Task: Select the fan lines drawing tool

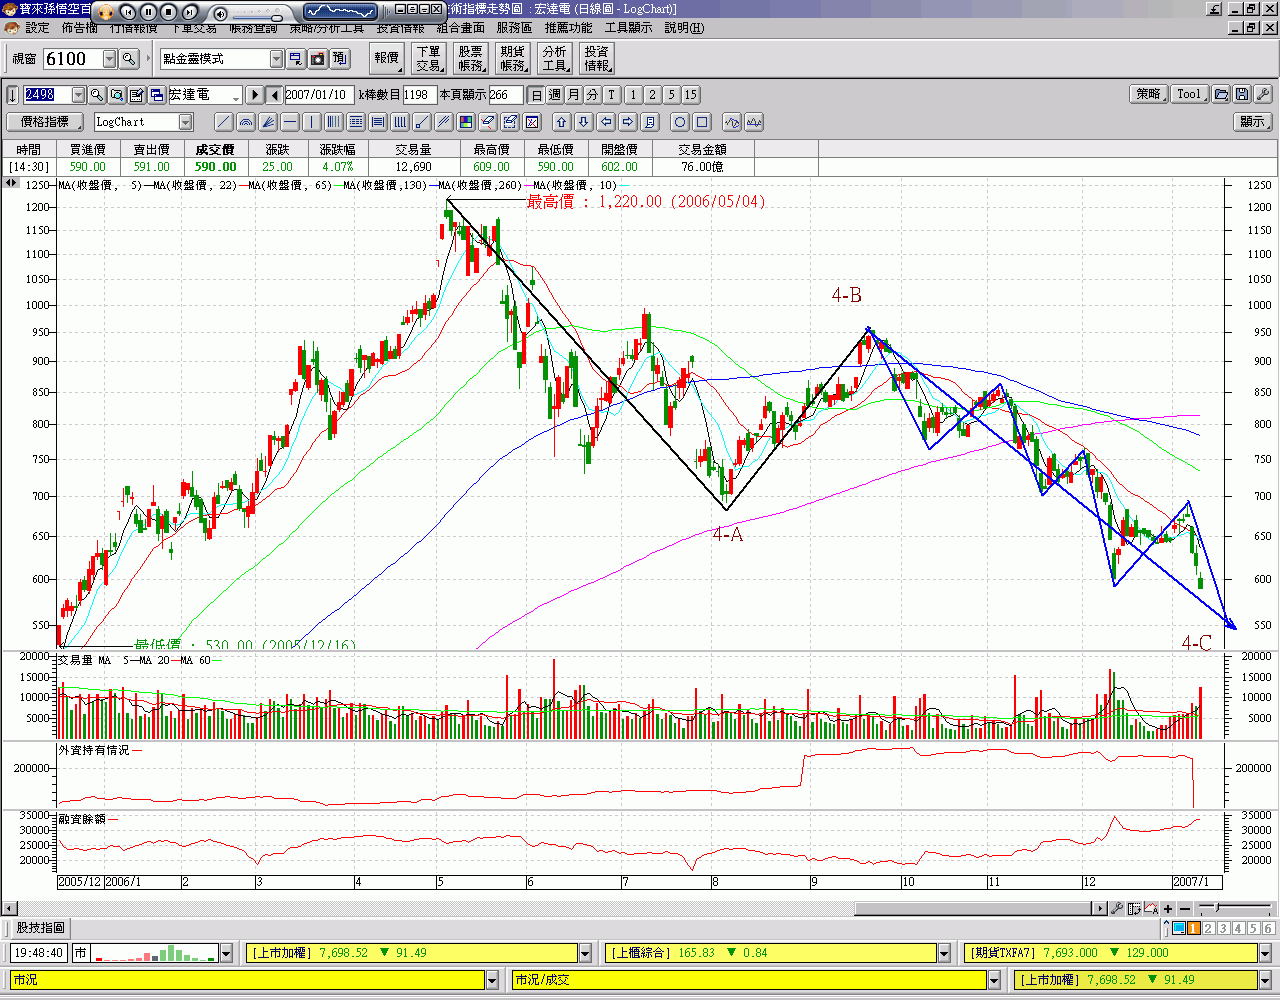Action: [x=268, y=122]
